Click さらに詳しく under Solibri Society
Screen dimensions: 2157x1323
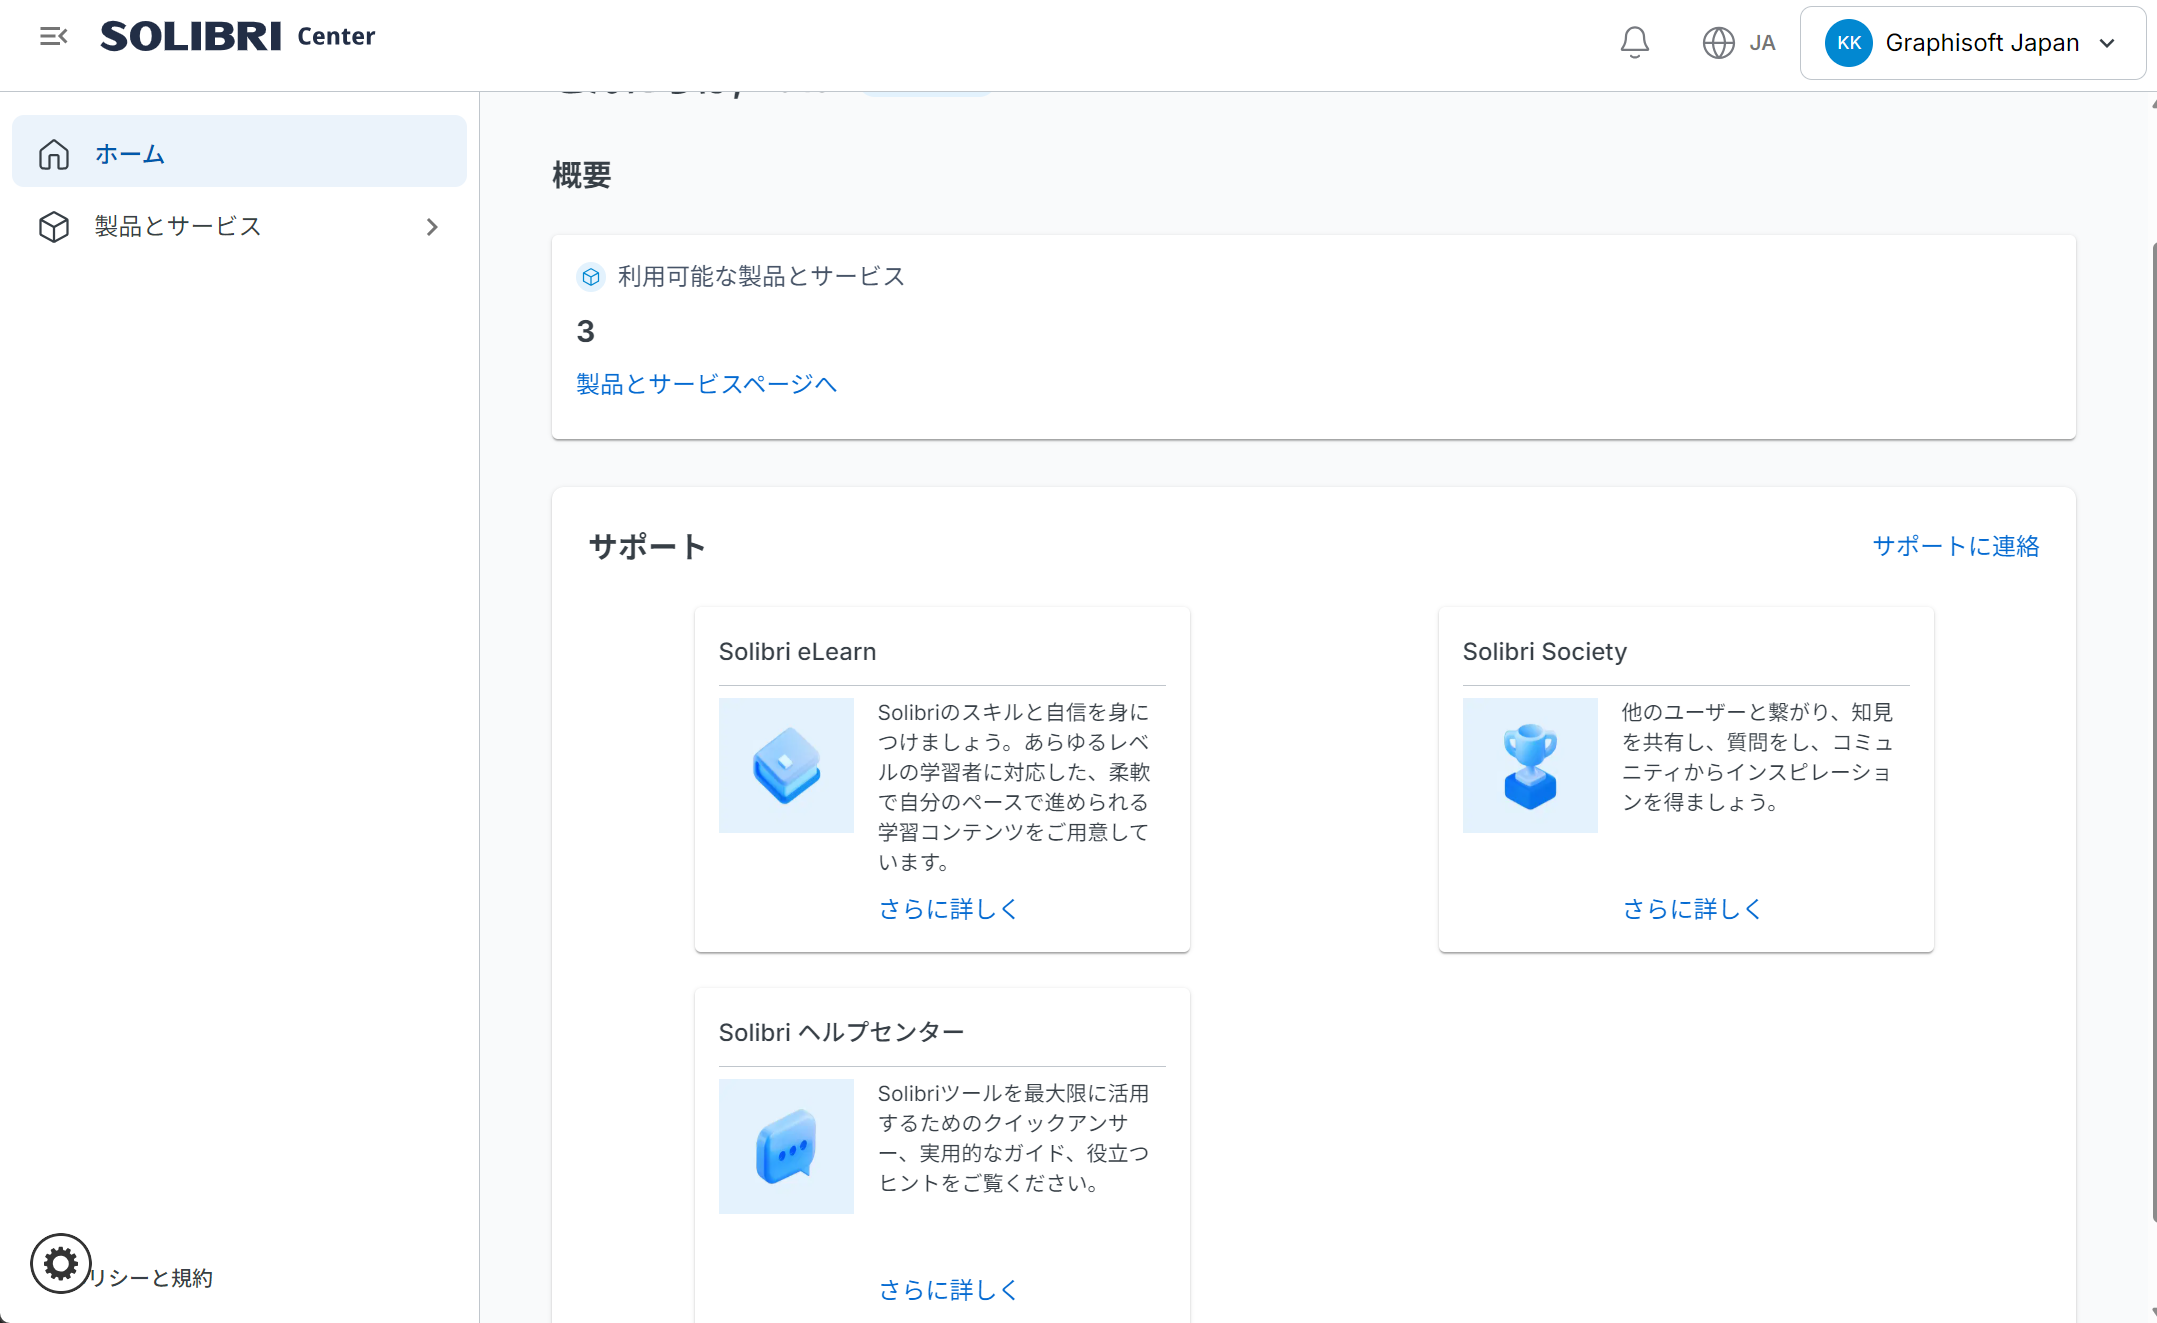tap(1692, 909)
